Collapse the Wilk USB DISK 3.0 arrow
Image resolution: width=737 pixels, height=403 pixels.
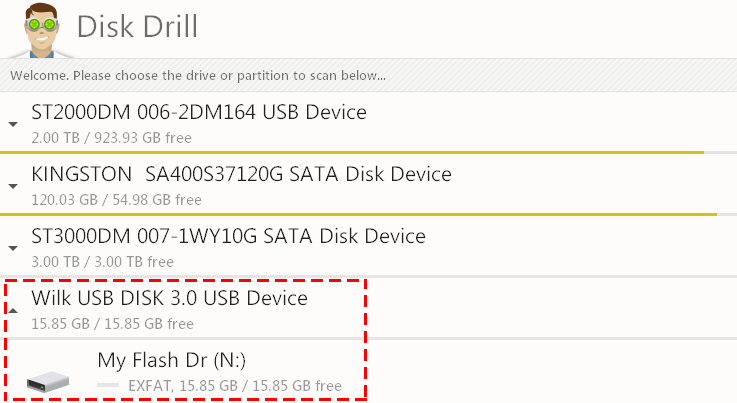click(x=13, y=310)
